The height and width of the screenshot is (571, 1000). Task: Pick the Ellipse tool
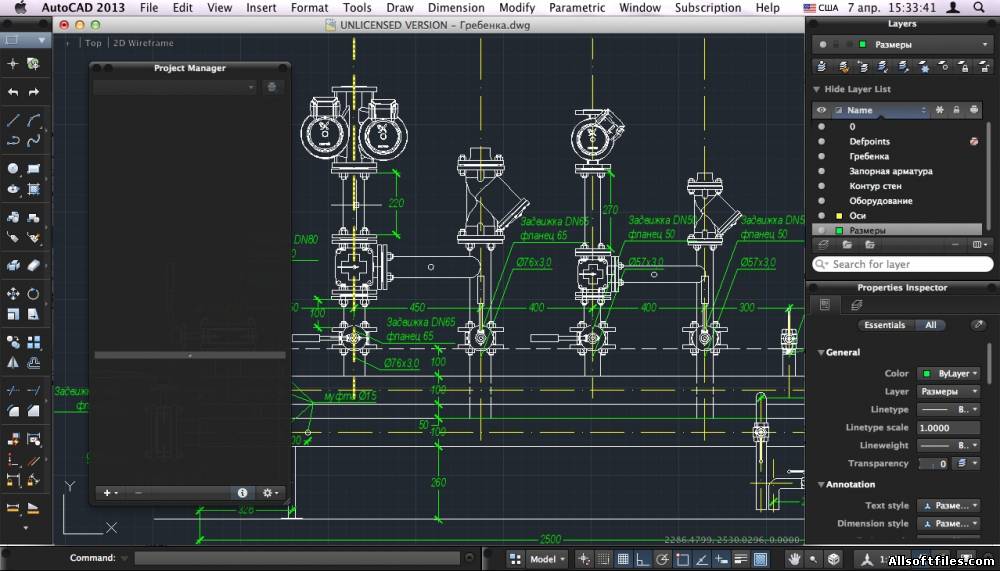13,189
